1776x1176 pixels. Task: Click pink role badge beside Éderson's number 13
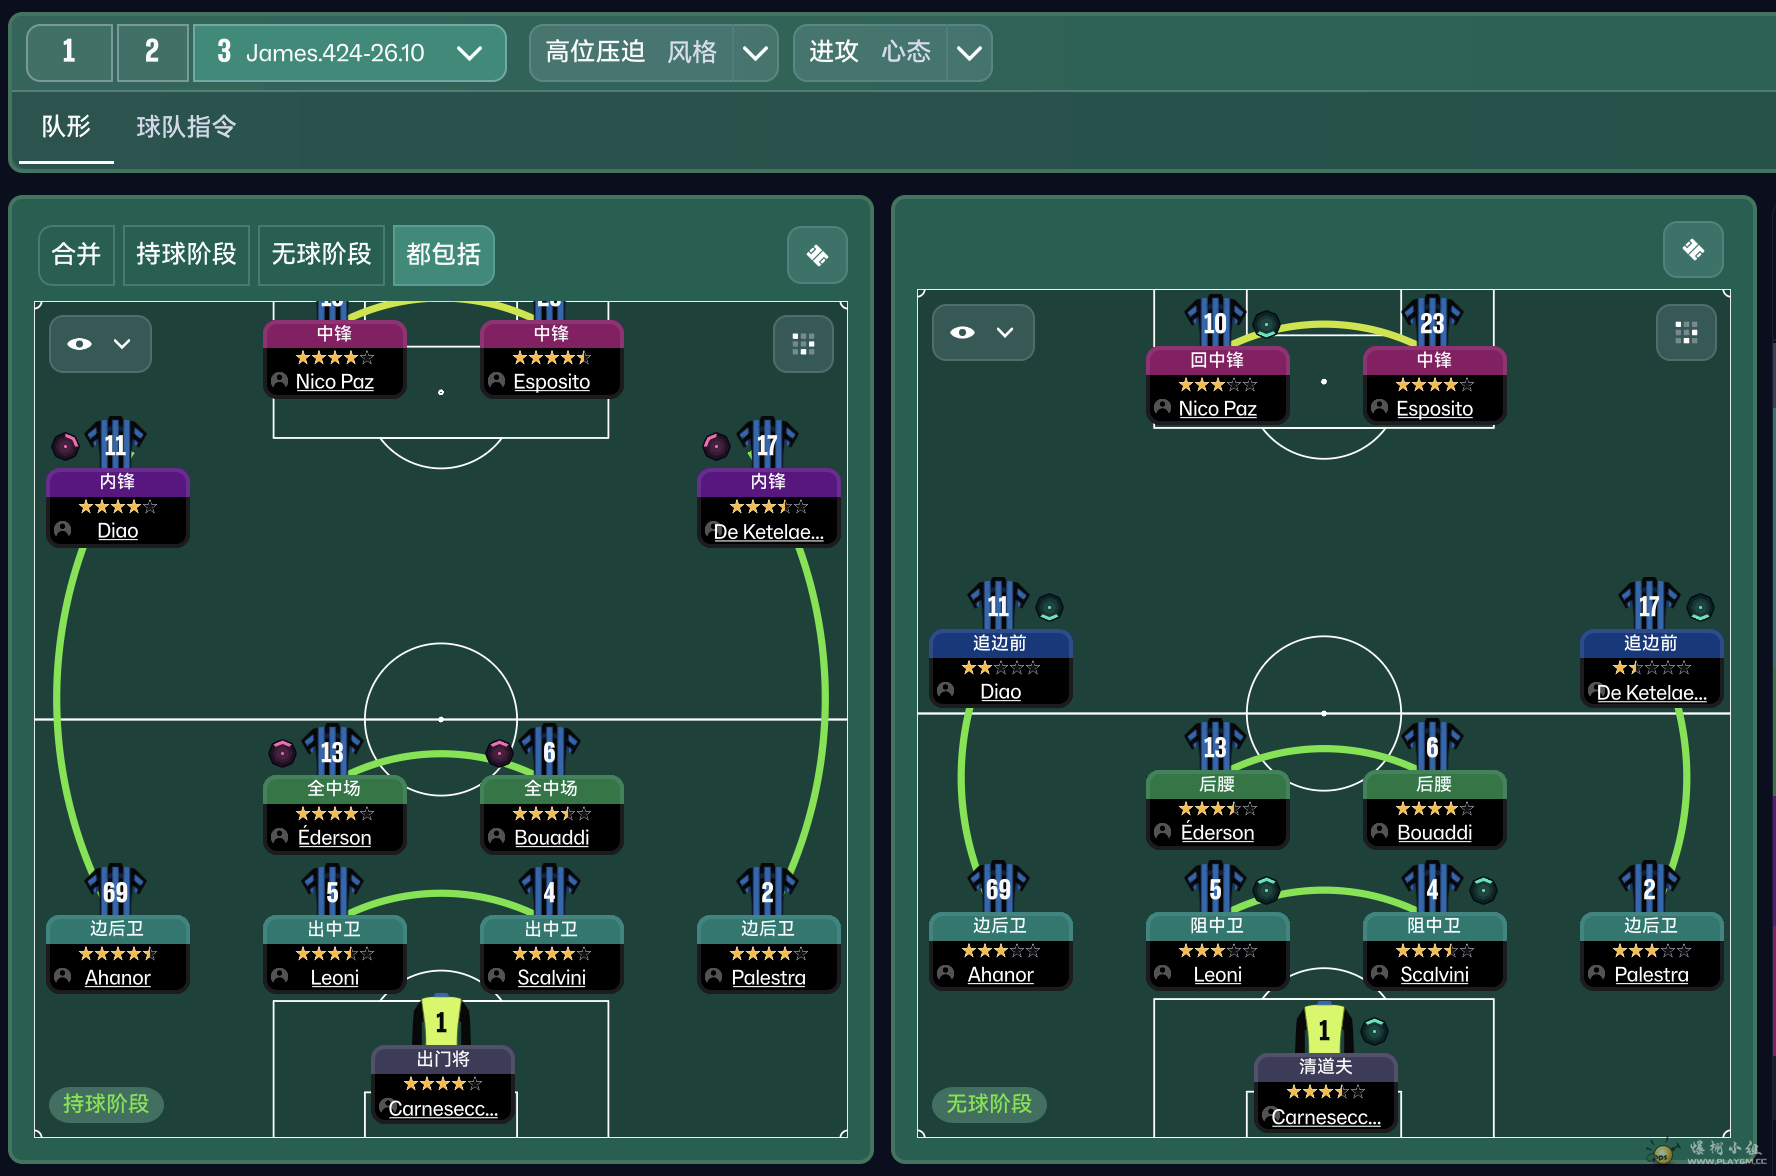click(282, 752)
